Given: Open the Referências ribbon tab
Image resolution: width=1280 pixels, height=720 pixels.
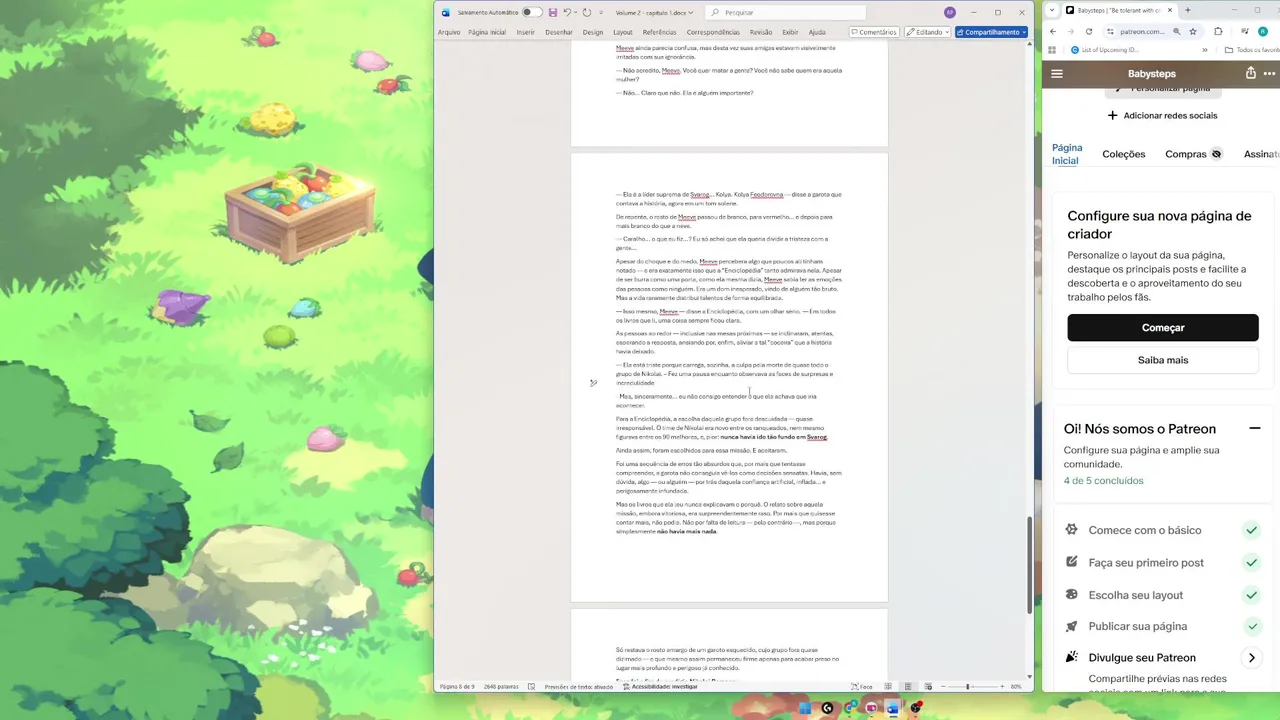Looking at the screenshot, I should point(659,32).
